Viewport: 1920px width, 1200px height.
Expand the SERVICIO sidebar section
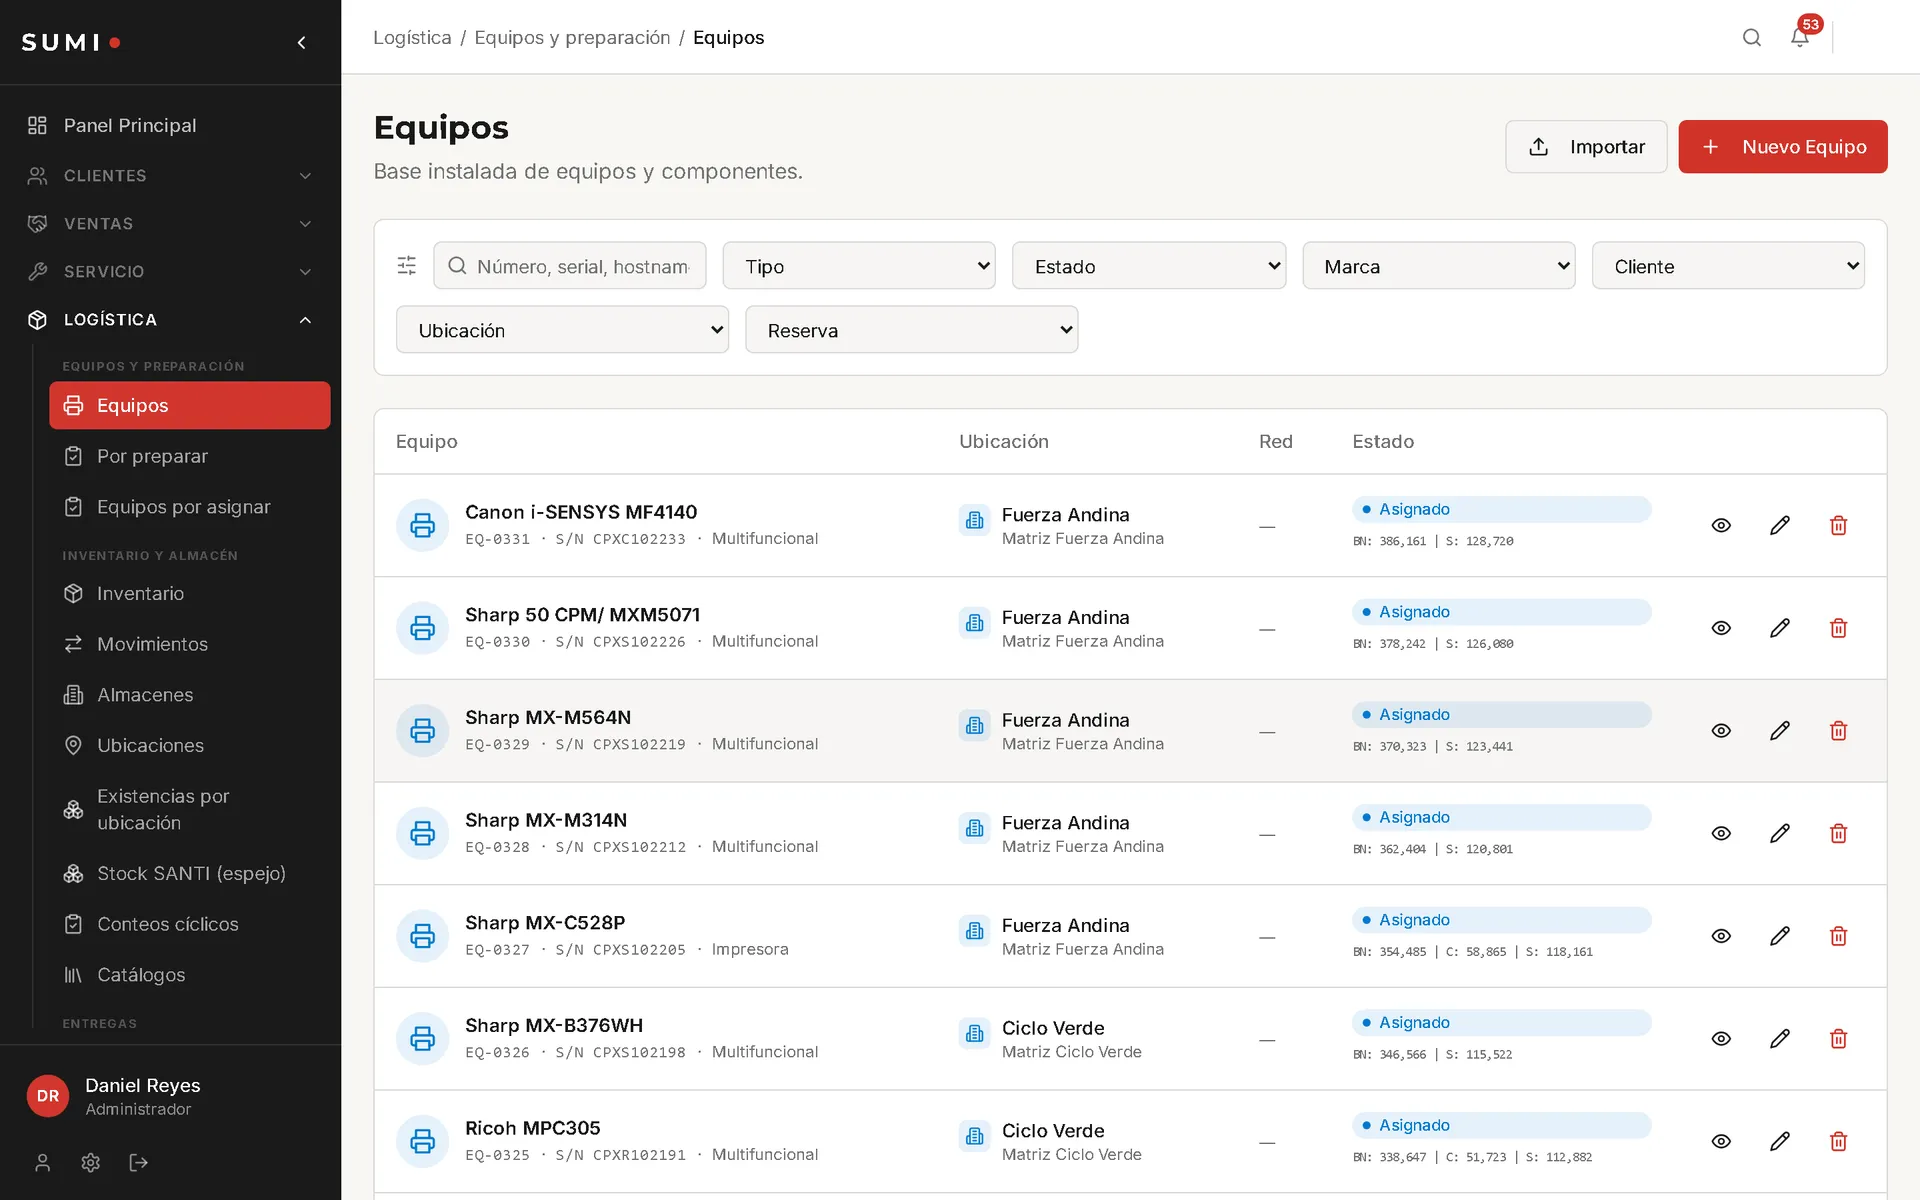click(x=170, y=272)
